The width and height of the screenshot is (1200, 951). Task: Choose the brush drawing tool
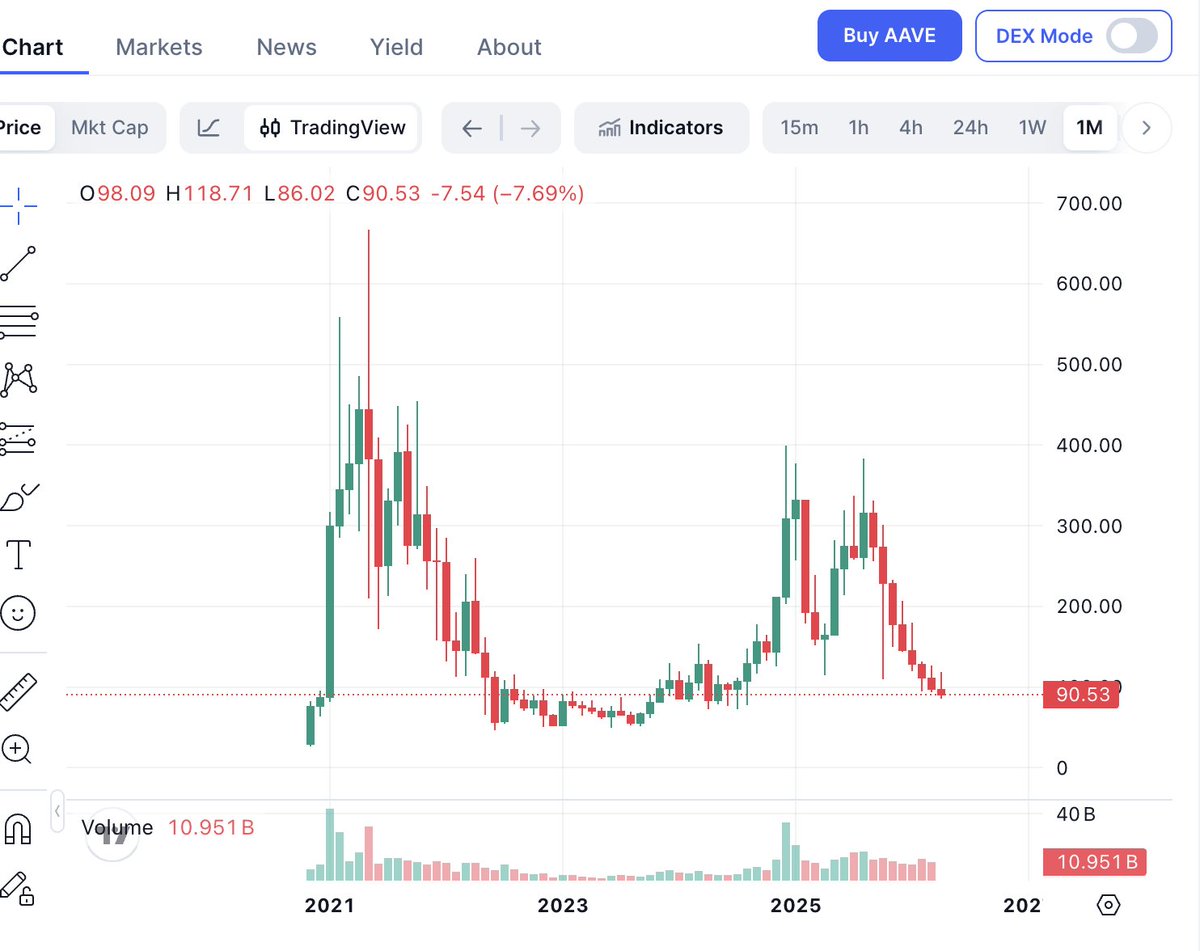(18, 496)
